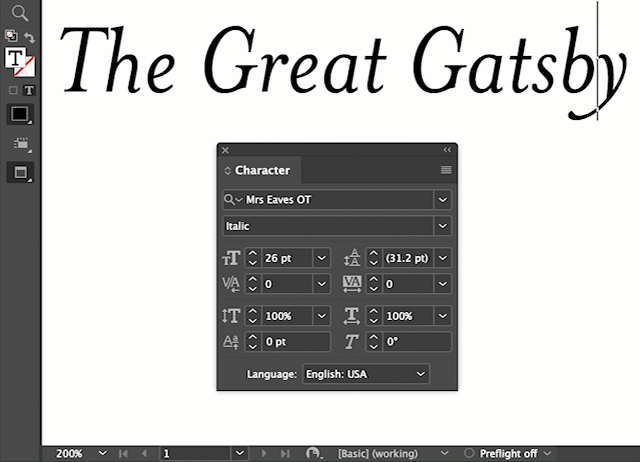Toggle formatting affects container button
The width and height of the screenshot is (640, 462).
click(12, 90)
